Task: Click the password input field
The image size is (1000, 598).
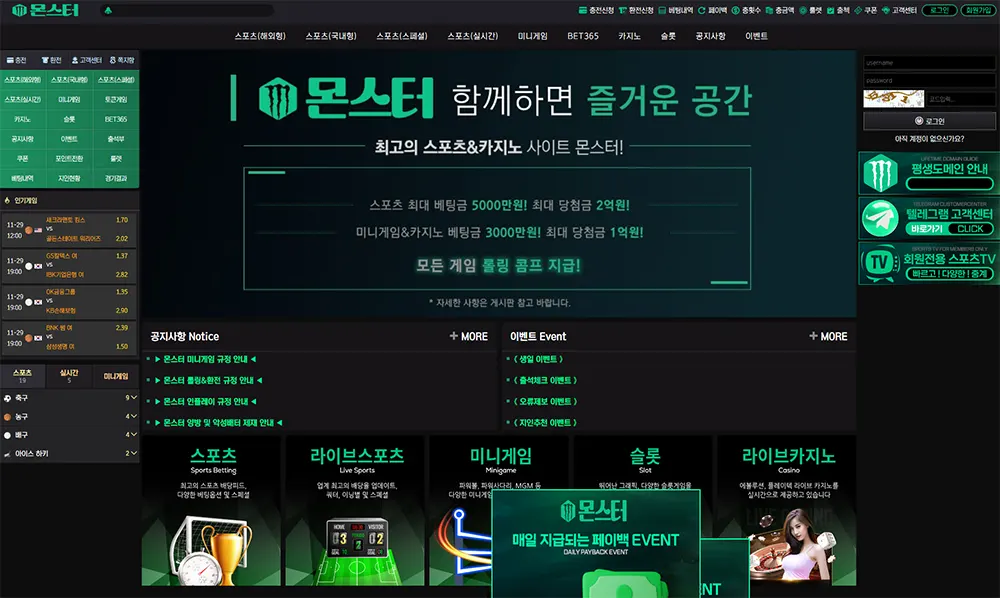Action: [x=929, y=80]
